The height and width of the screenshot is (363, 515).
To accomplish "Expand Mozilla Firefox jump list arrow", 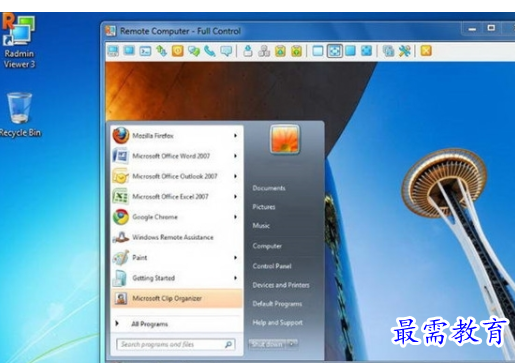I will [x=235, y=135].
